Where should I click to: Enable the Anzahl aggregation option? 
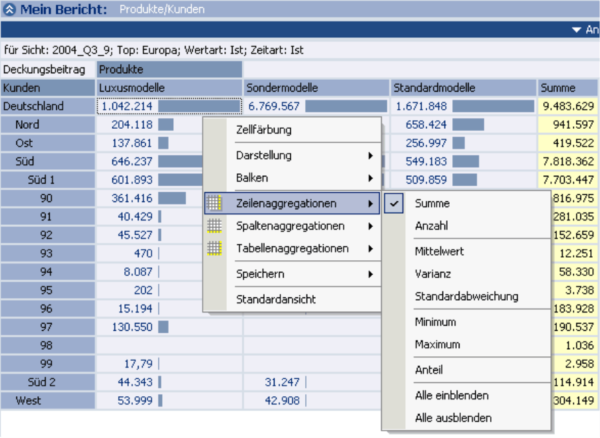coord(431,227)
